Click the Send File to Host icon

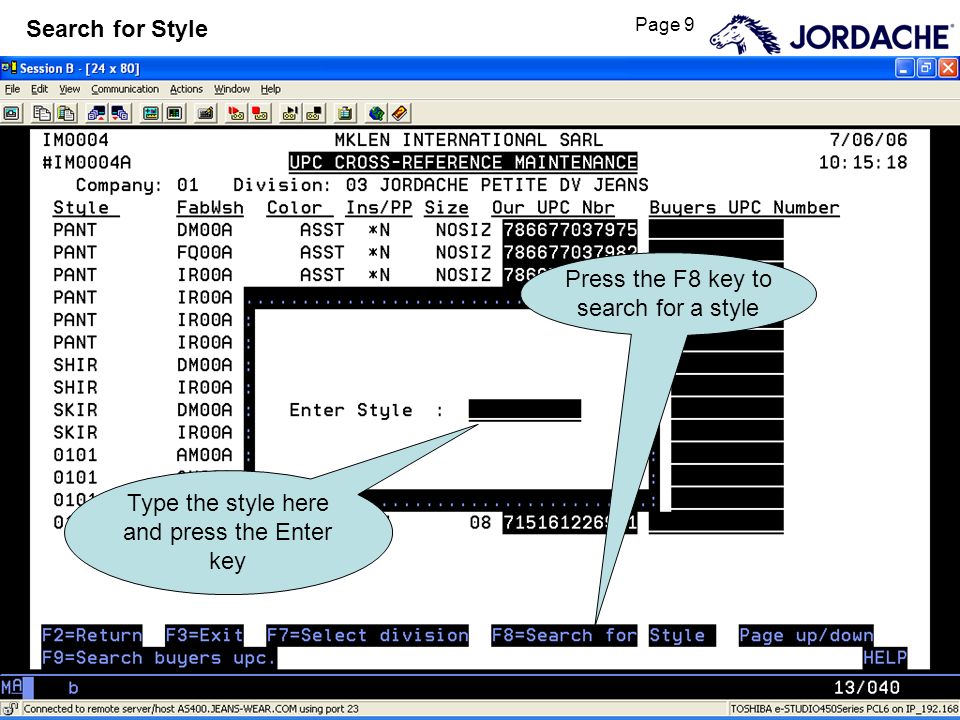tap(97, 113)
